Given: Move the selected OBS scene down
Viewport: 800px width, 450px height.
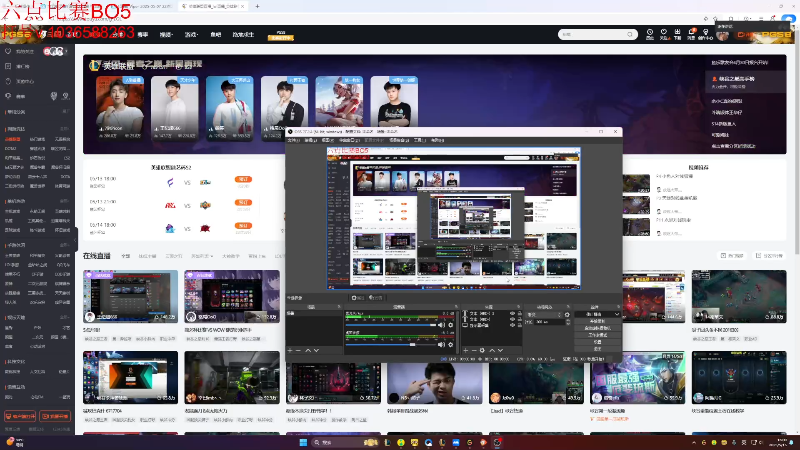Looking at the screenshot, I should [x=316, y=351].
